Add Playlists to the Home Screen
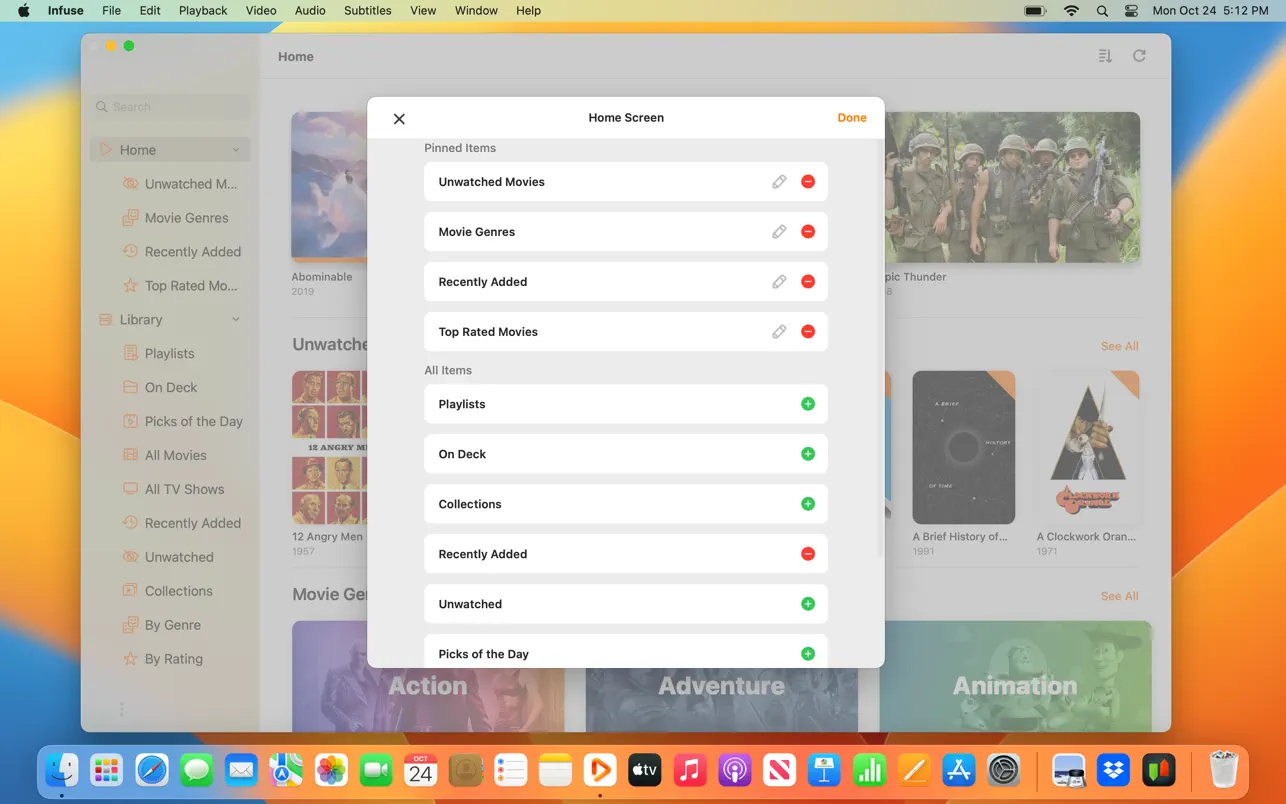 click(807, 403)
